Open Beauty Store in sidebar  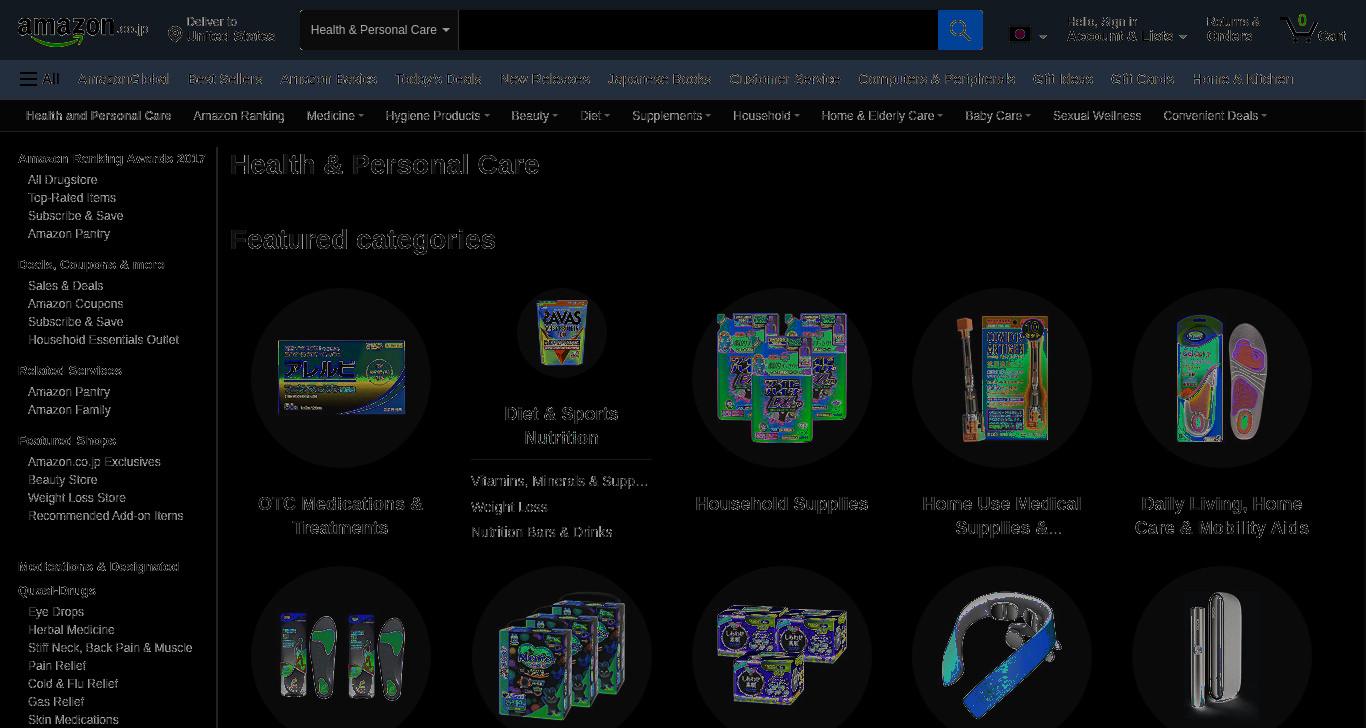(63, 480)
